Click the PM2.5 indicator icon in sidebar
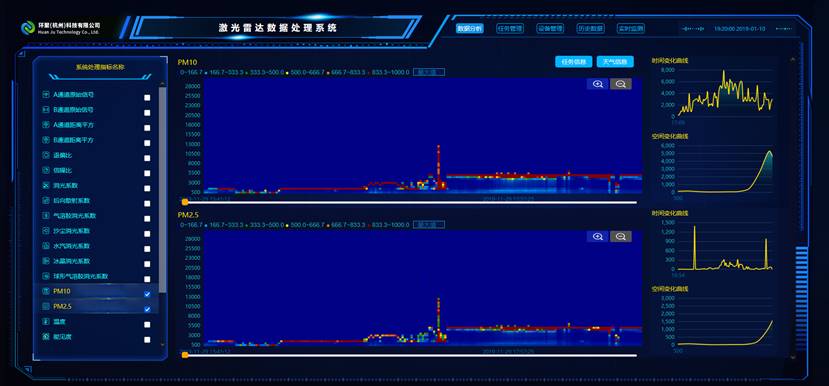 [x=45, y=306]
